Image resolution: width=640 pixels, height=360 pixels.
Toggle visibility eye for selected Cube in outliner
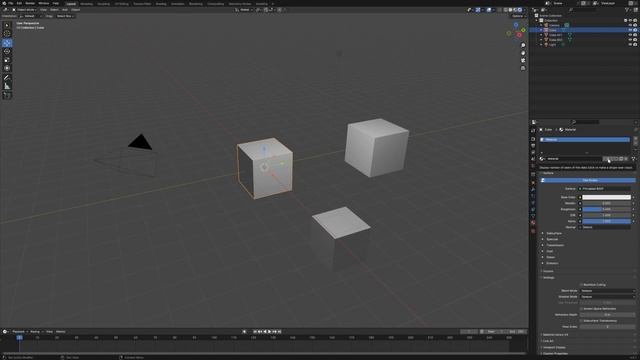pyautogui.click(x=630, y=30)
